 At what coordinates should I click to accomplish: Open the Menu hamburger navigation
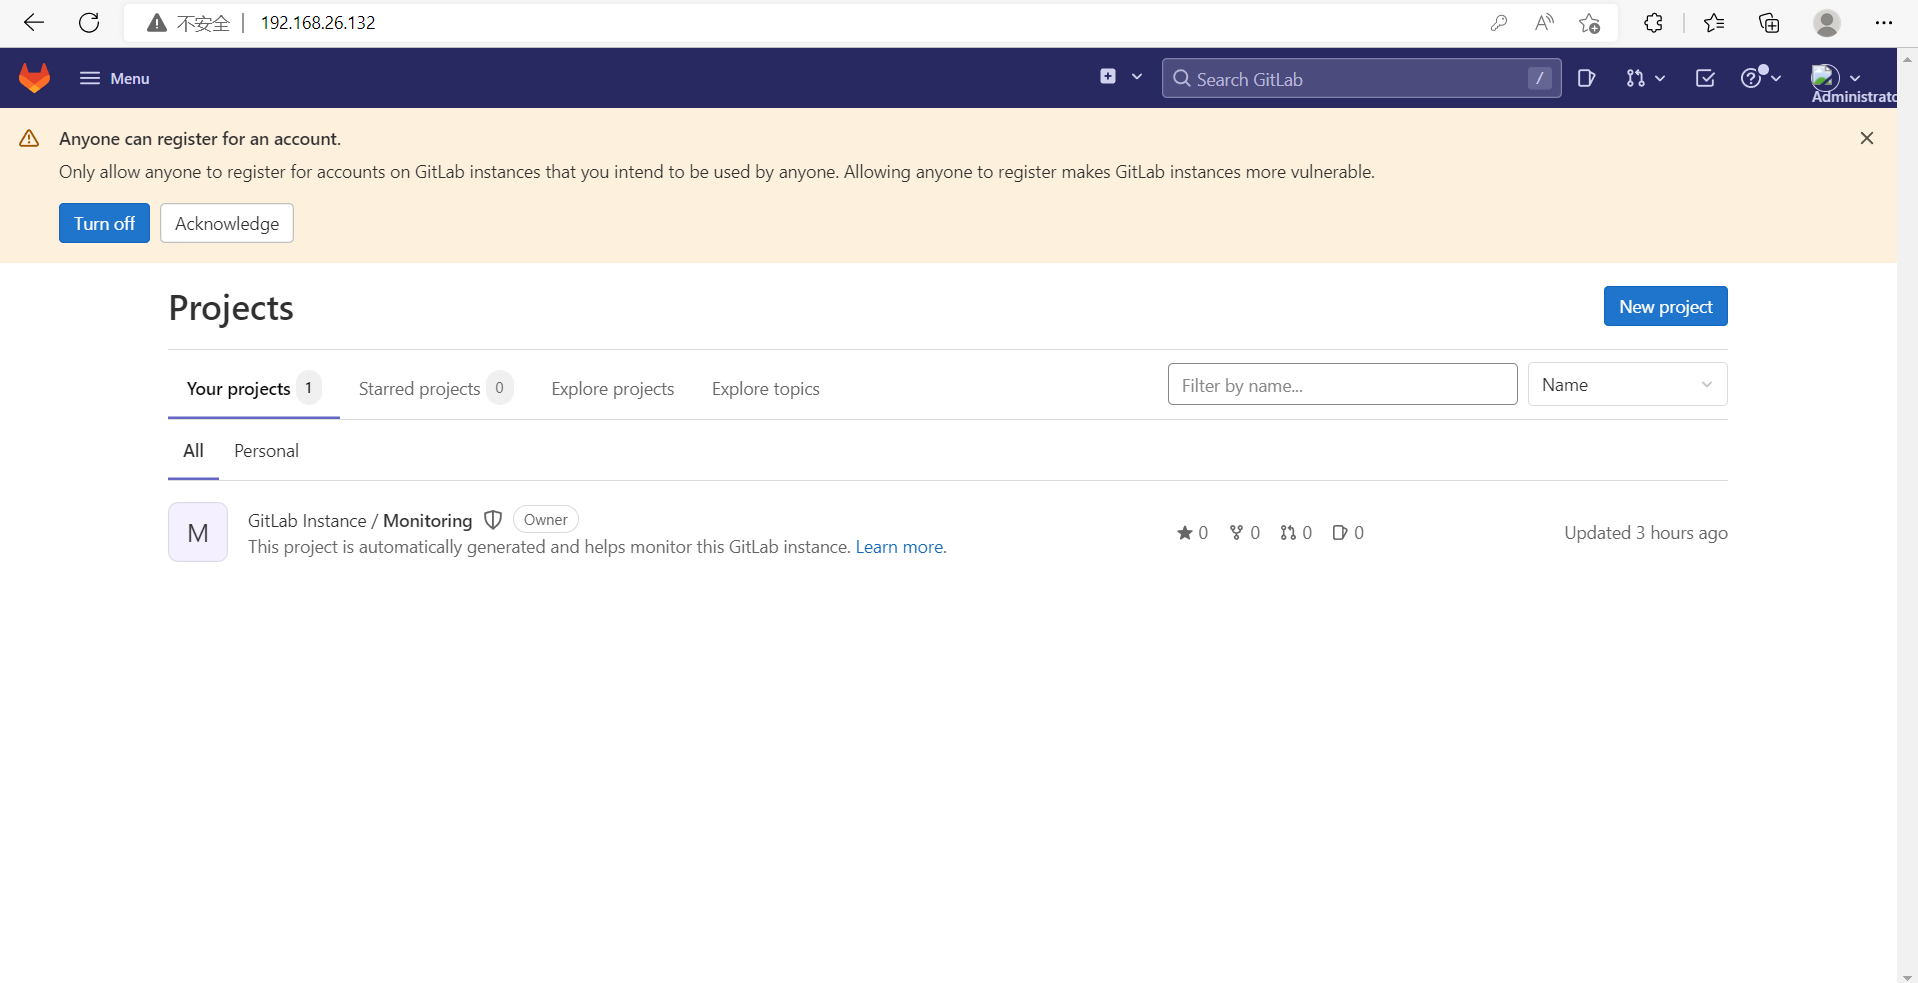tap(115, 78)
